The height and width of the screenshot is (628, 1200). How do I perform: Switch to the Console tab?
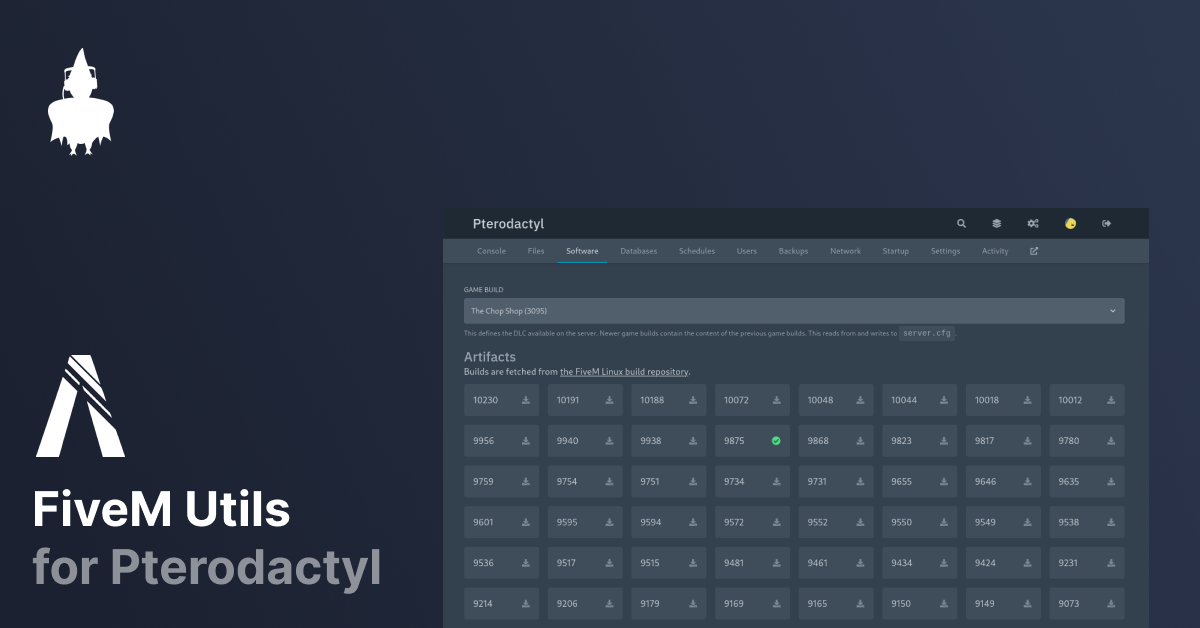[x=492, y=251]
